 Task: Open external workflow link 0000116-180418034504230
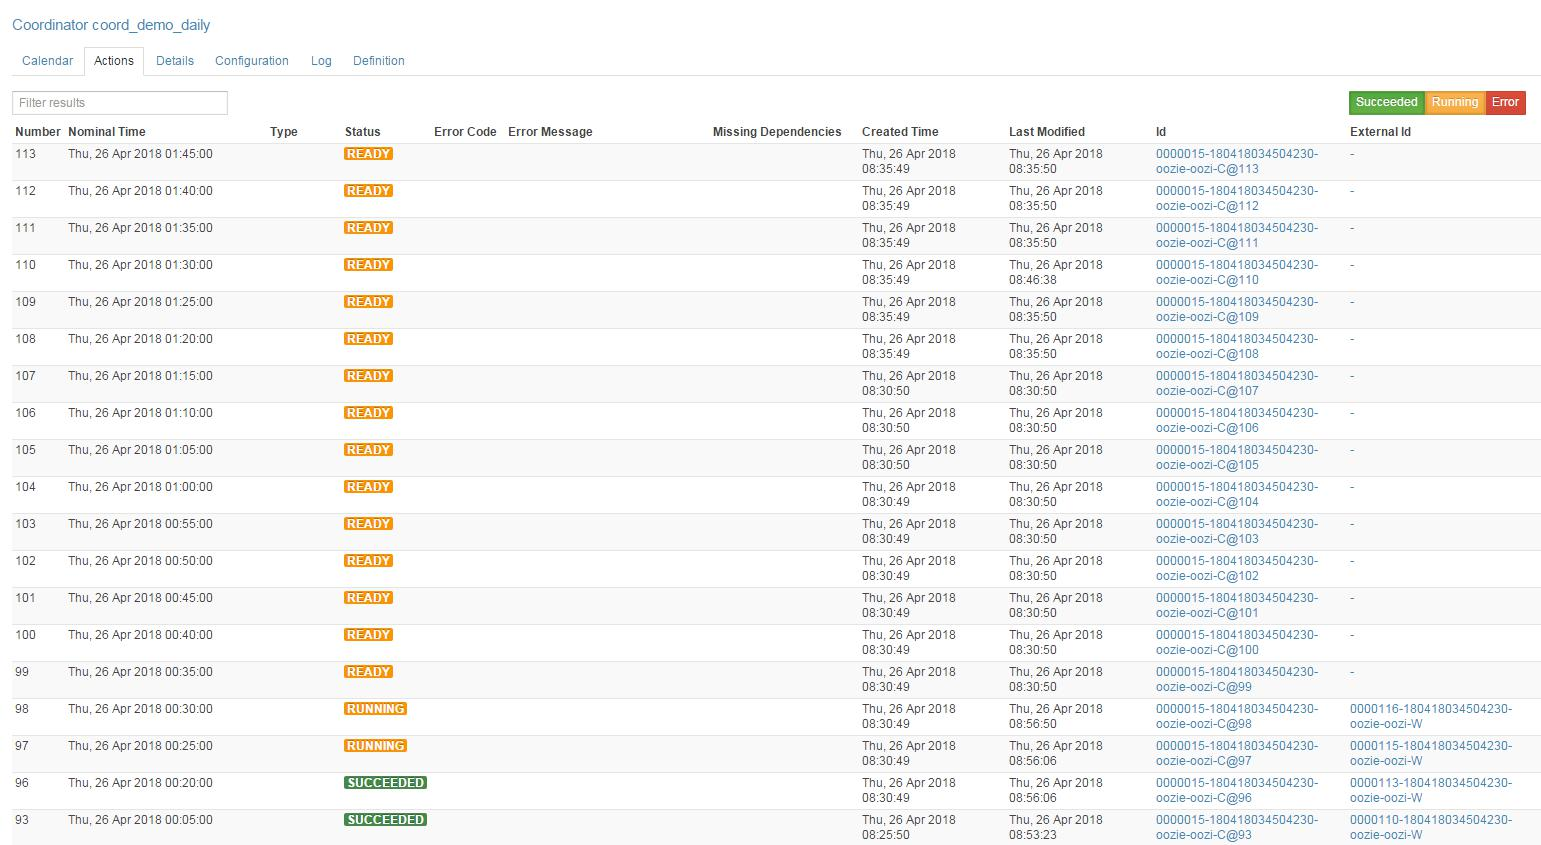click(x=1431, y=717)
